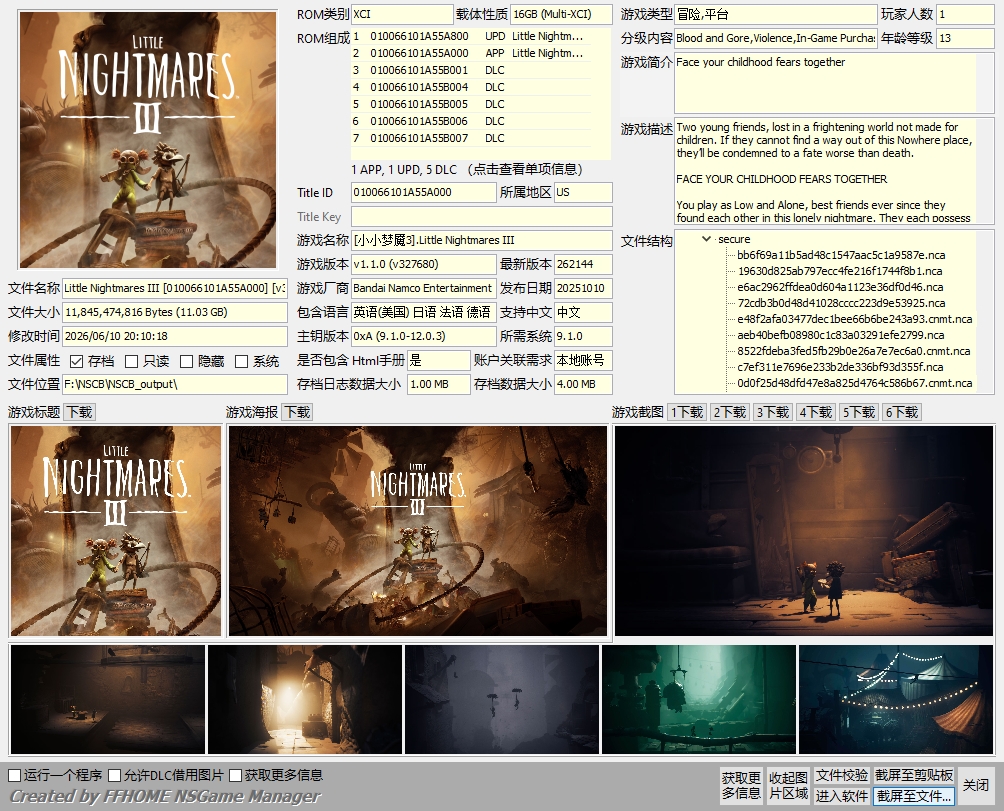Select file e48f2afa03477dec1bee66b6be243a93.cnmt.nca
The height and width of the screenshot is (811, 1004).
[x=855, y=319]
